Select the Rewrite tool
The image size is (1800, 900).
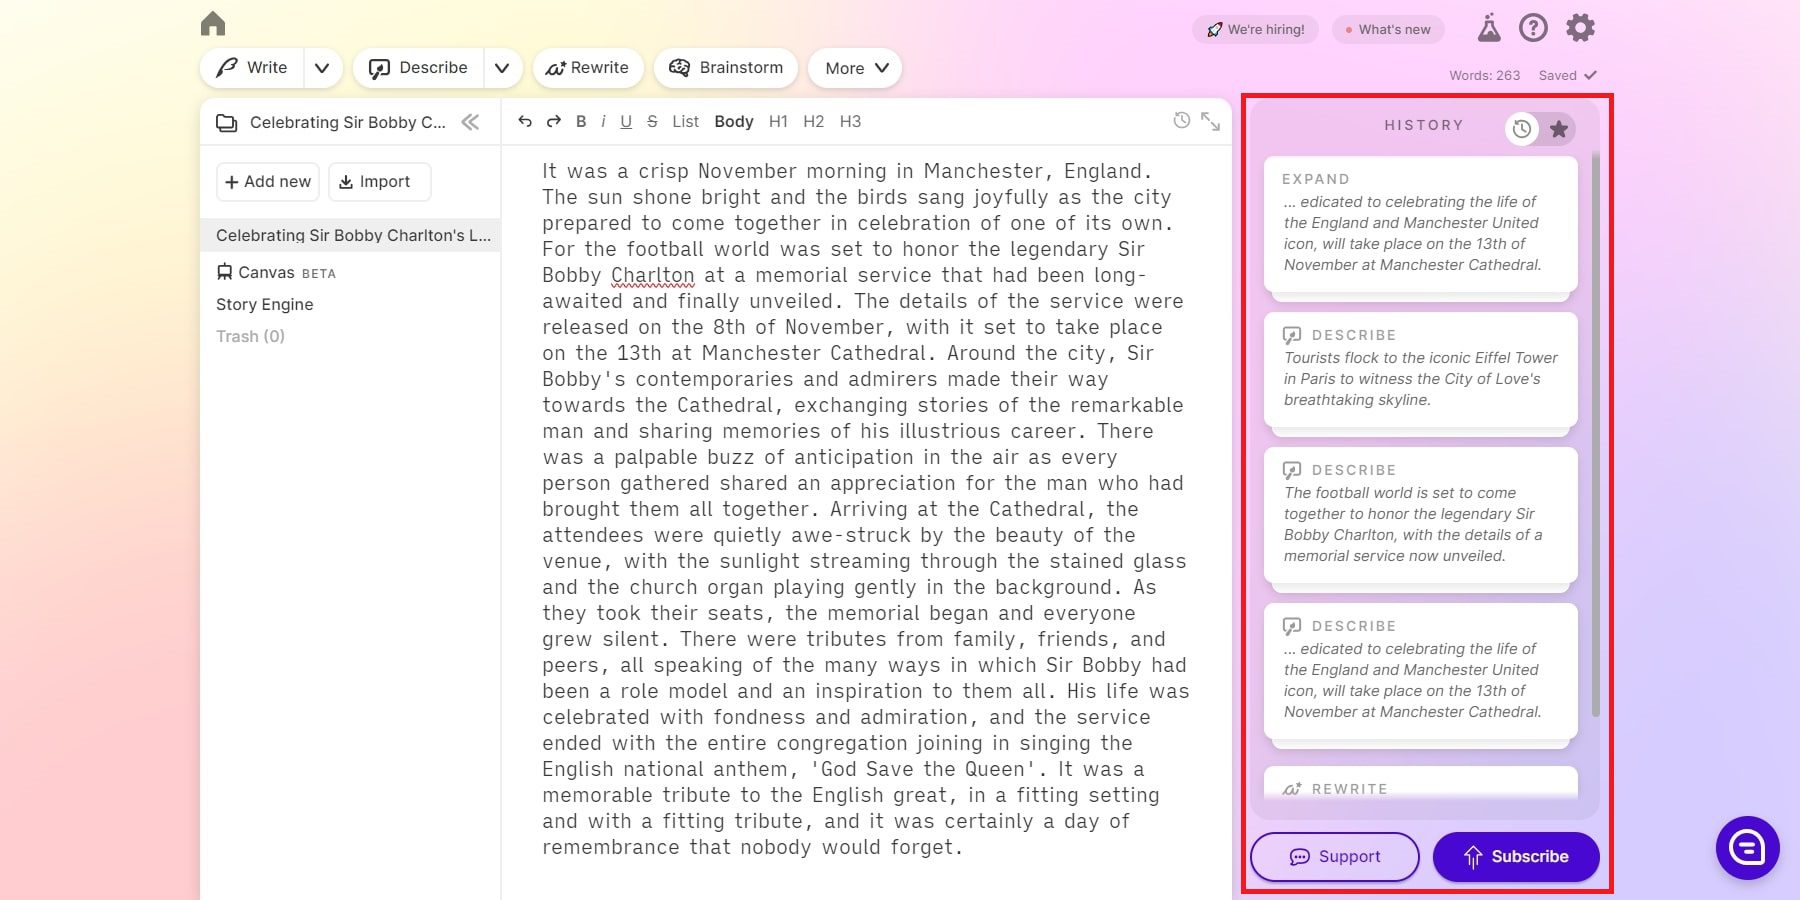coord(589,68)
